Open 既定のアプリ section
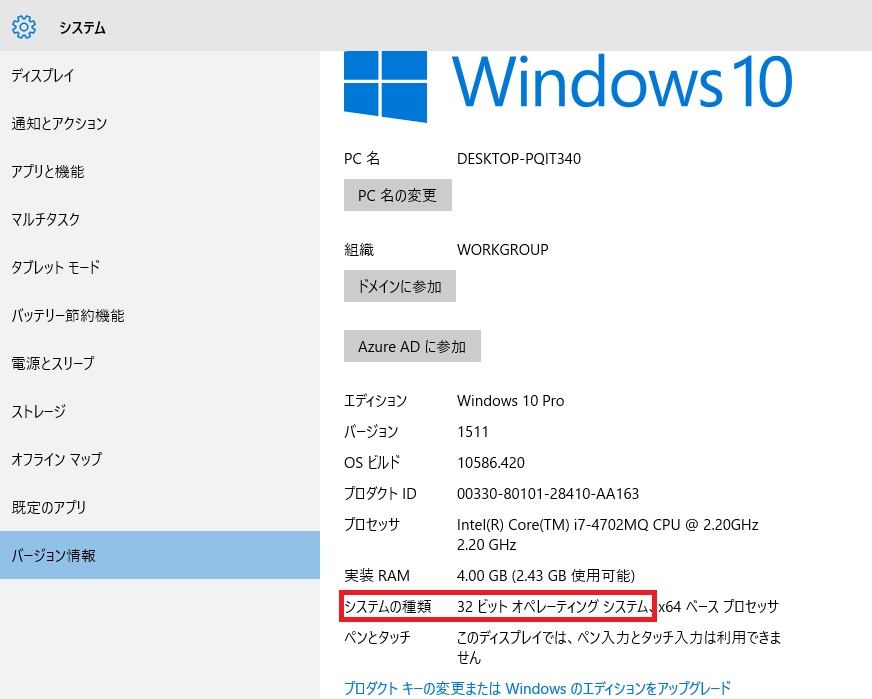This screenshot has width=872, height=699. pos(160,507)
